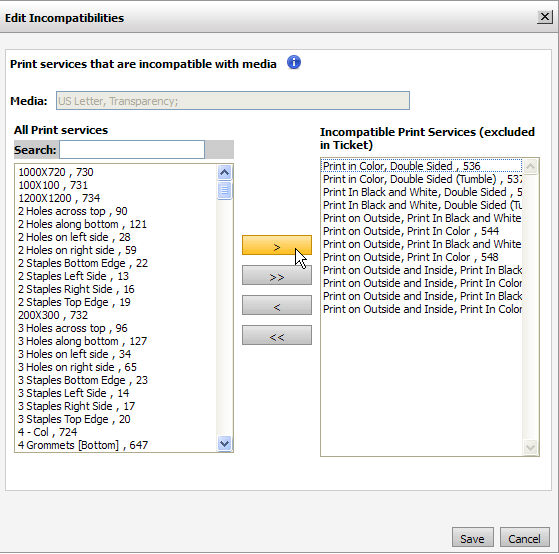Add selected service with the > button
Image resolution: width=559 pixels, height=554 pixels.
pyautogui.click(x=277, y=245)
